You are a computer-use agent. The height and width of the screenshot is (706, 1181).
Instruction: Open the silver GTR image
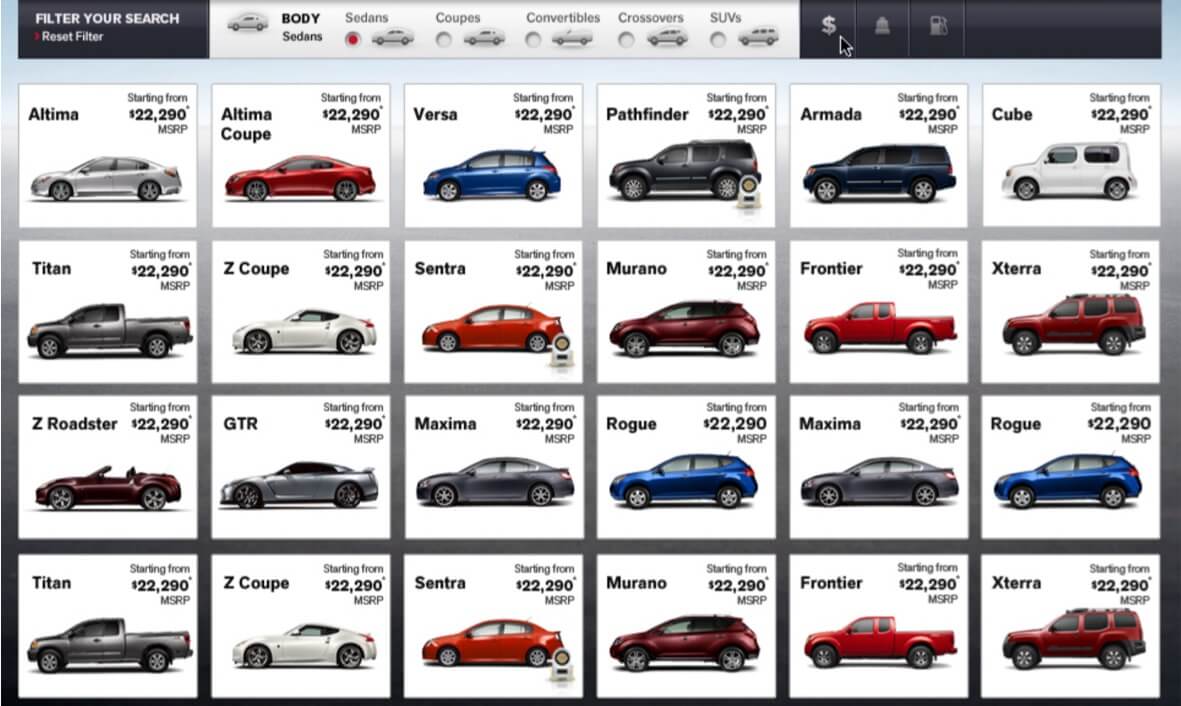(299, 484)
